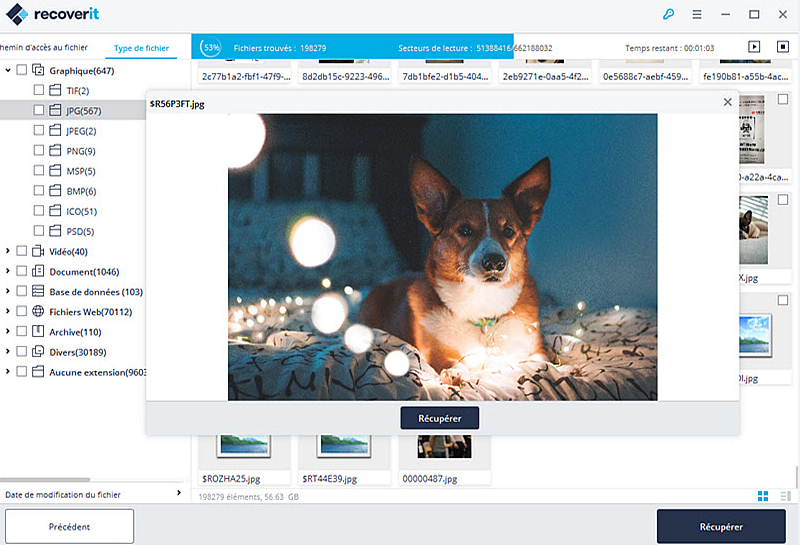Switch to list detail view
The image size is (800, 545).
coord(786,496)
